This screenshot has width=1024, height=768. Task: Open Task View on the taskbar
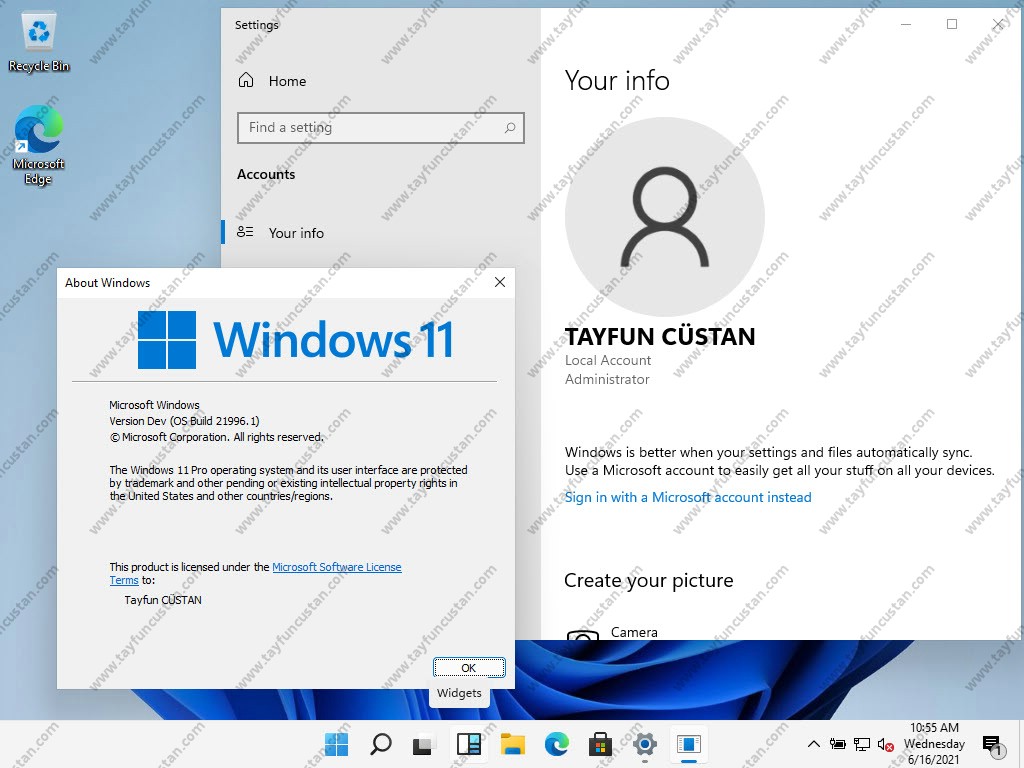423,744
